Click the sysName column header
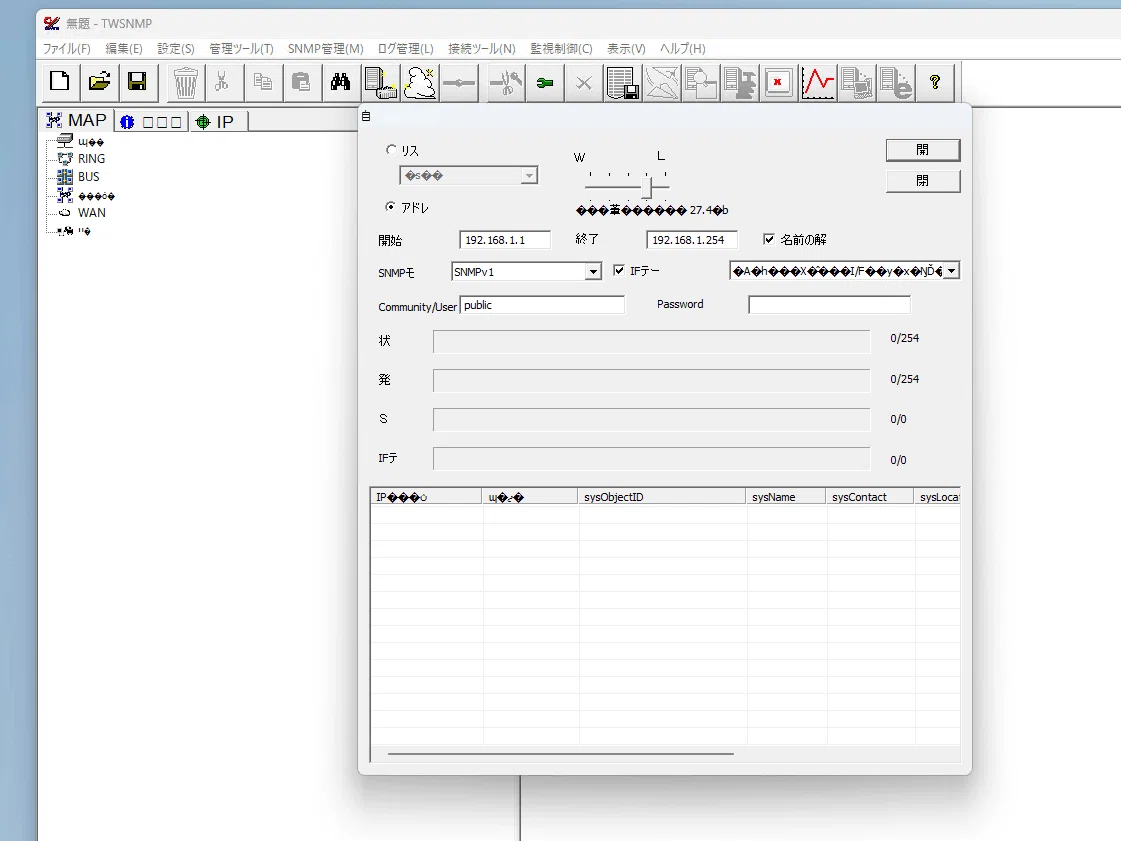Image resolution: width=1121 pixels, height=841 pixels. [786, 497]
